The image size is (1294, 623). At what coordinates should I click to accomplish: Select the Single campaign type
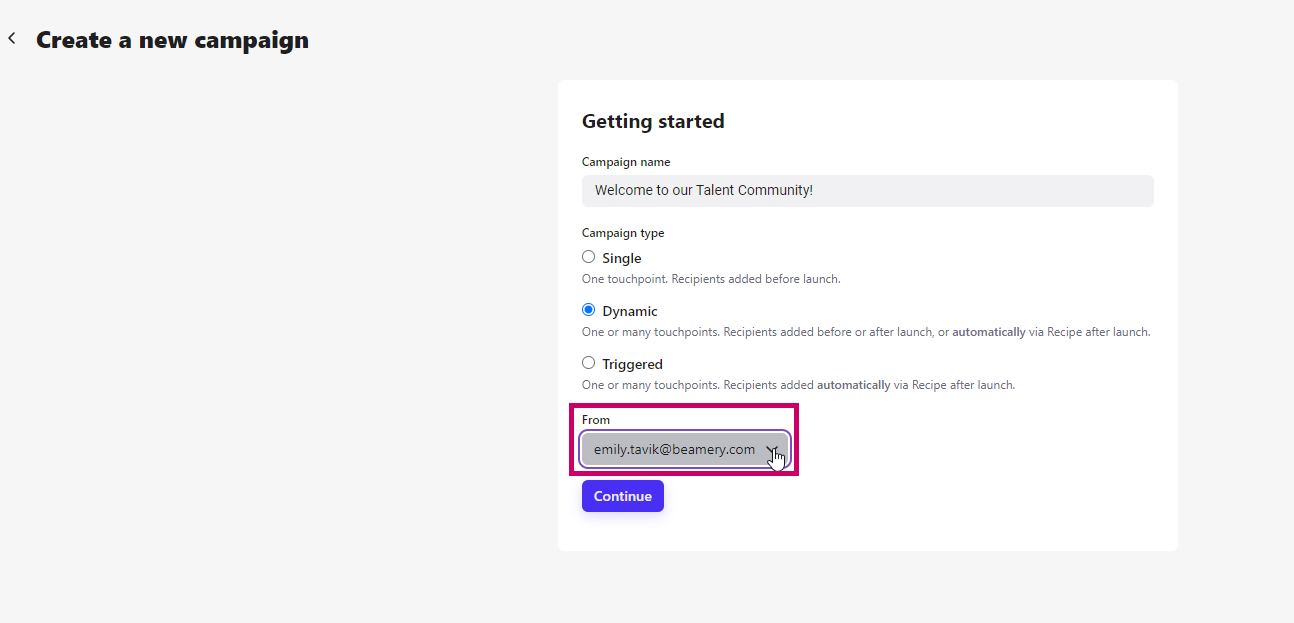(x=588, y=257)
